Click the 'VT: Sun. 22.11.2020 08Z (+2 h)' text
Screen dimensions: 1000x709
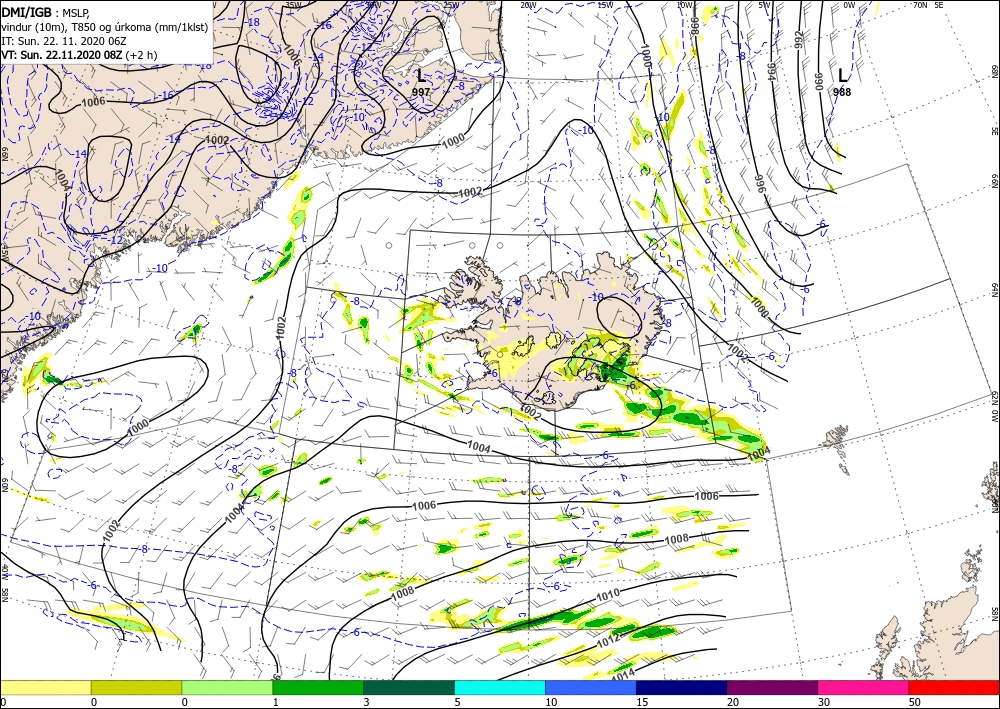(x=79, y=55)
